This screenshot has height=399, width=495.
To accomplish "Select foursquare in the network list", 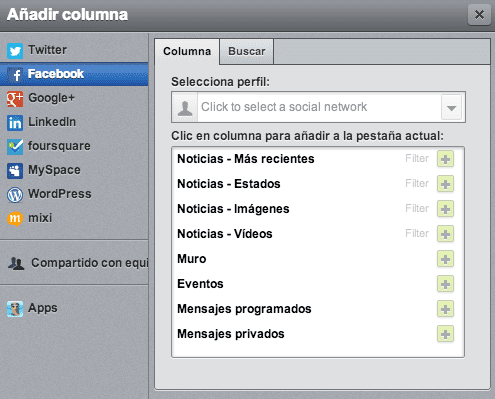I will 74,146.
